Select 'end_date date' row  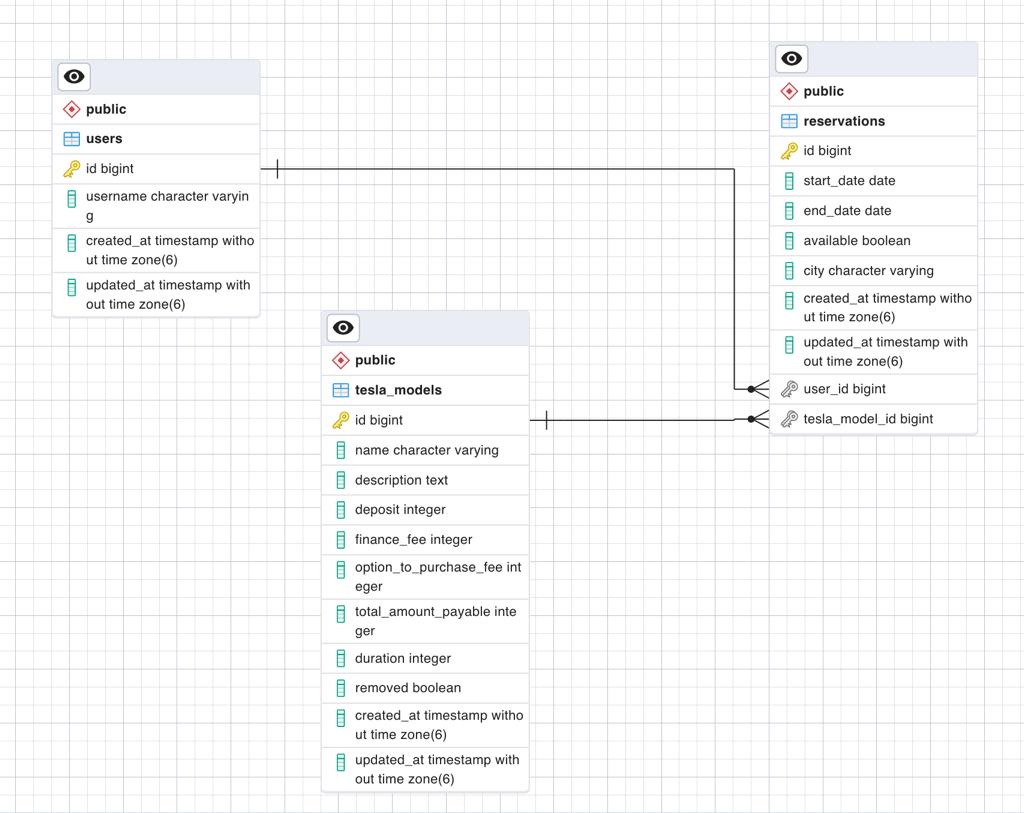pyautogui.click(x=874, y=211)
